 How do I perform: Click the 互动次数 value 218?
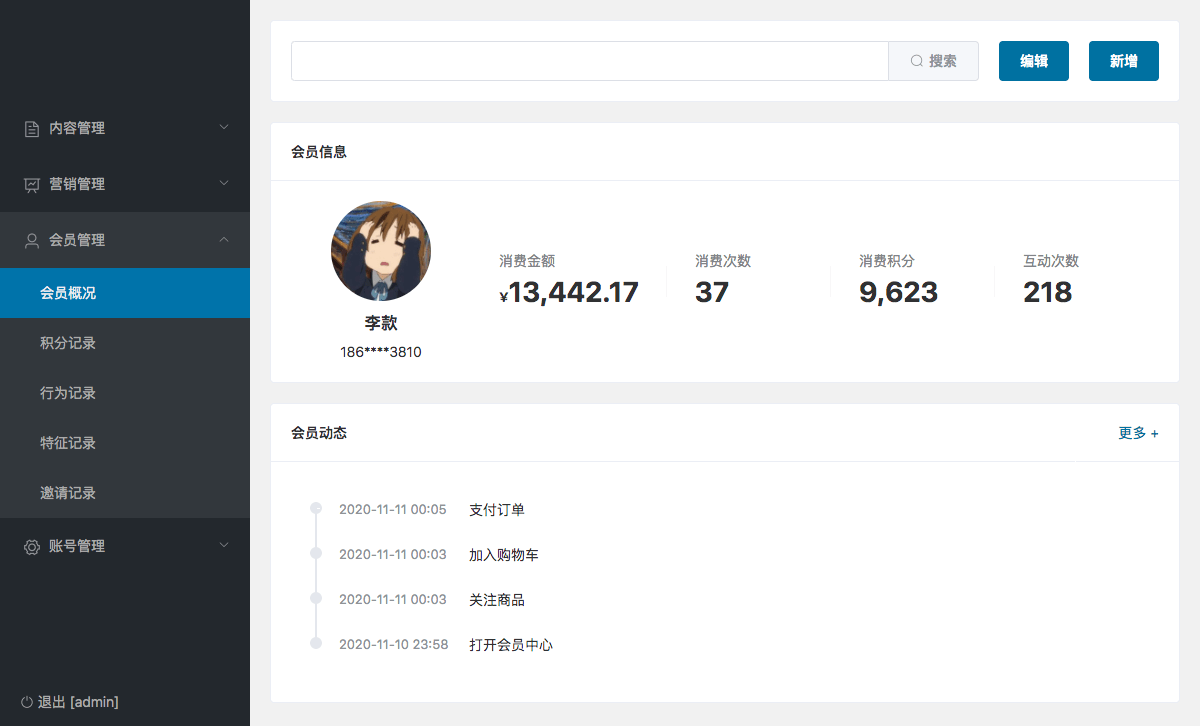[1047, 292]
